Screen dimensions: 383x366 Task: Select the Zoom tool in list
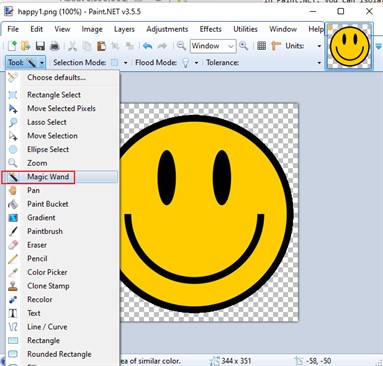[x=62, y=163]
